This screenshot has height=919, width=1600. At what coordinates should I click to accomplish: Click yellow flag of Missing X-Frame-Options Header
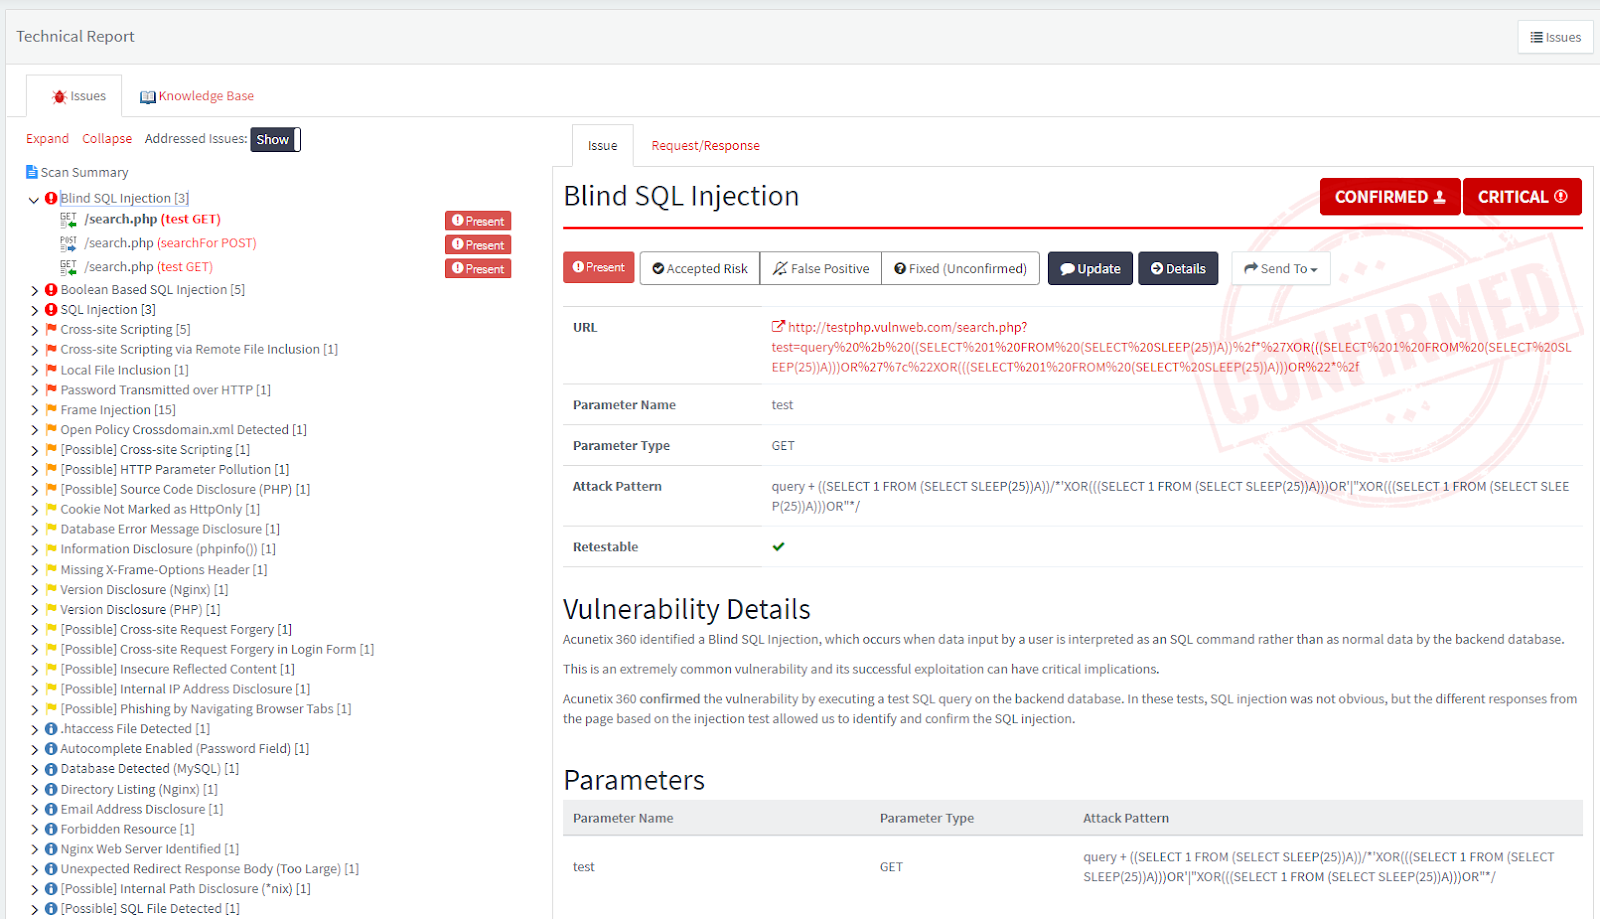51,569
